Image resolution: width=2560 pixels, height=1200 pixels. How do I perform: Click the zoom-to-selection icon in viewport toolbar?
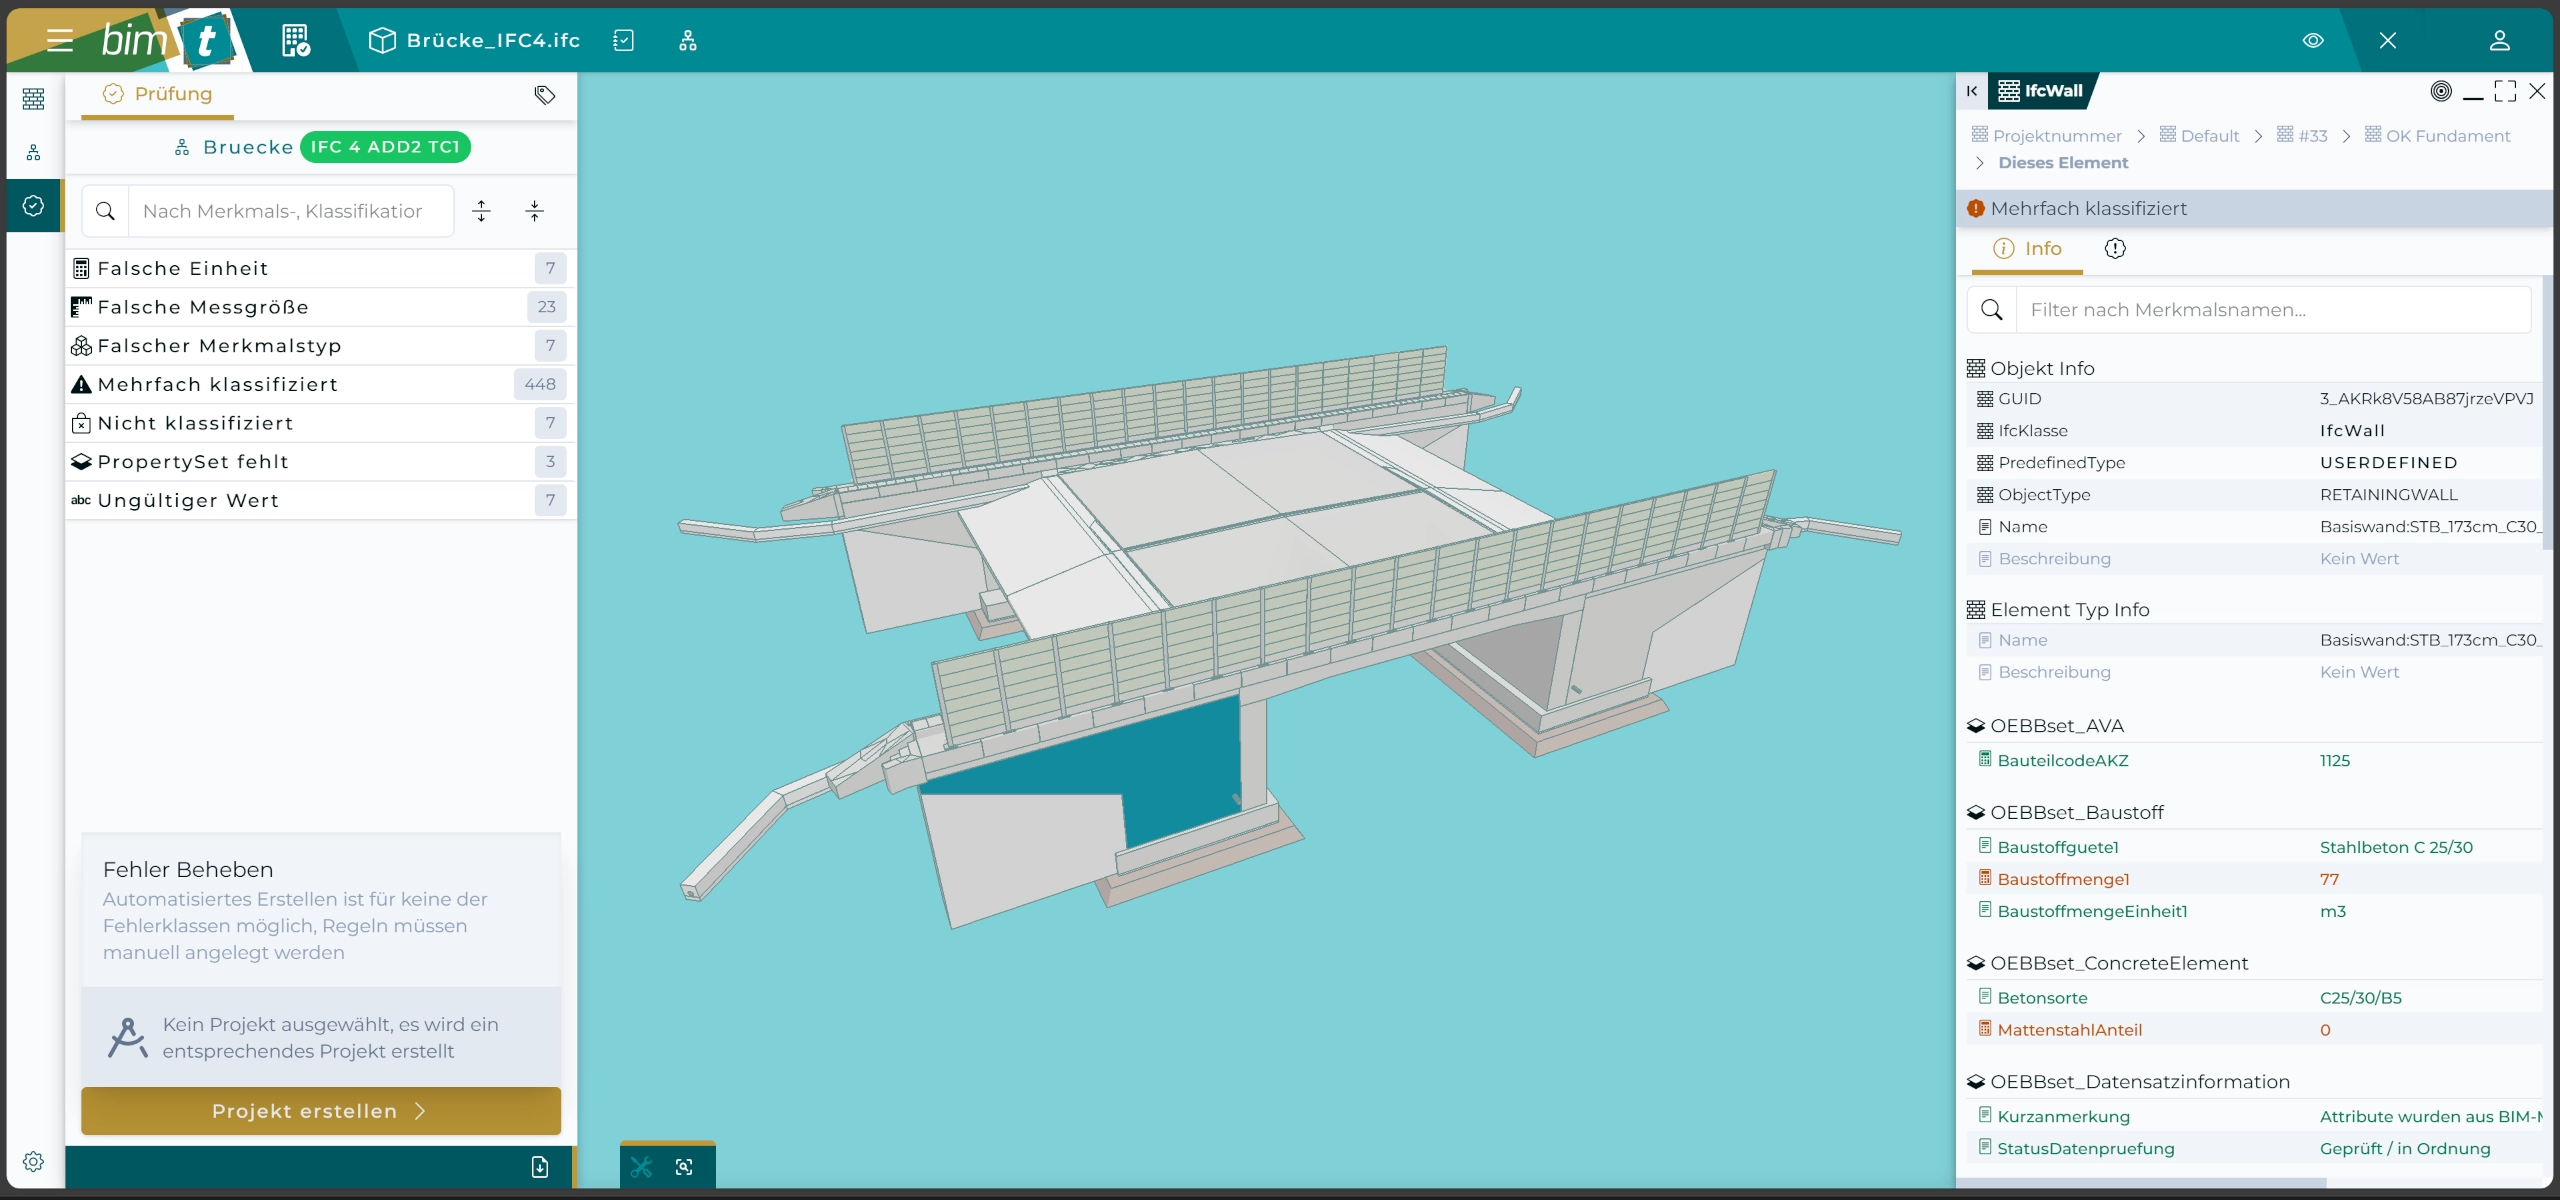(684, 1167)
